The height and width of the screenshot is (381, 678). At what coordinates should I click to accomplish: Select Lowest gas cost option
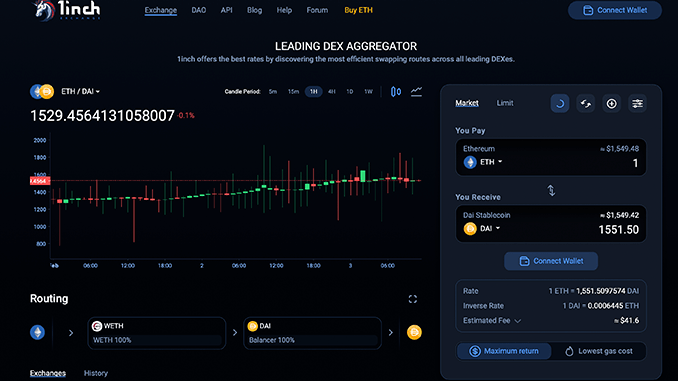[x=599, y=351]
